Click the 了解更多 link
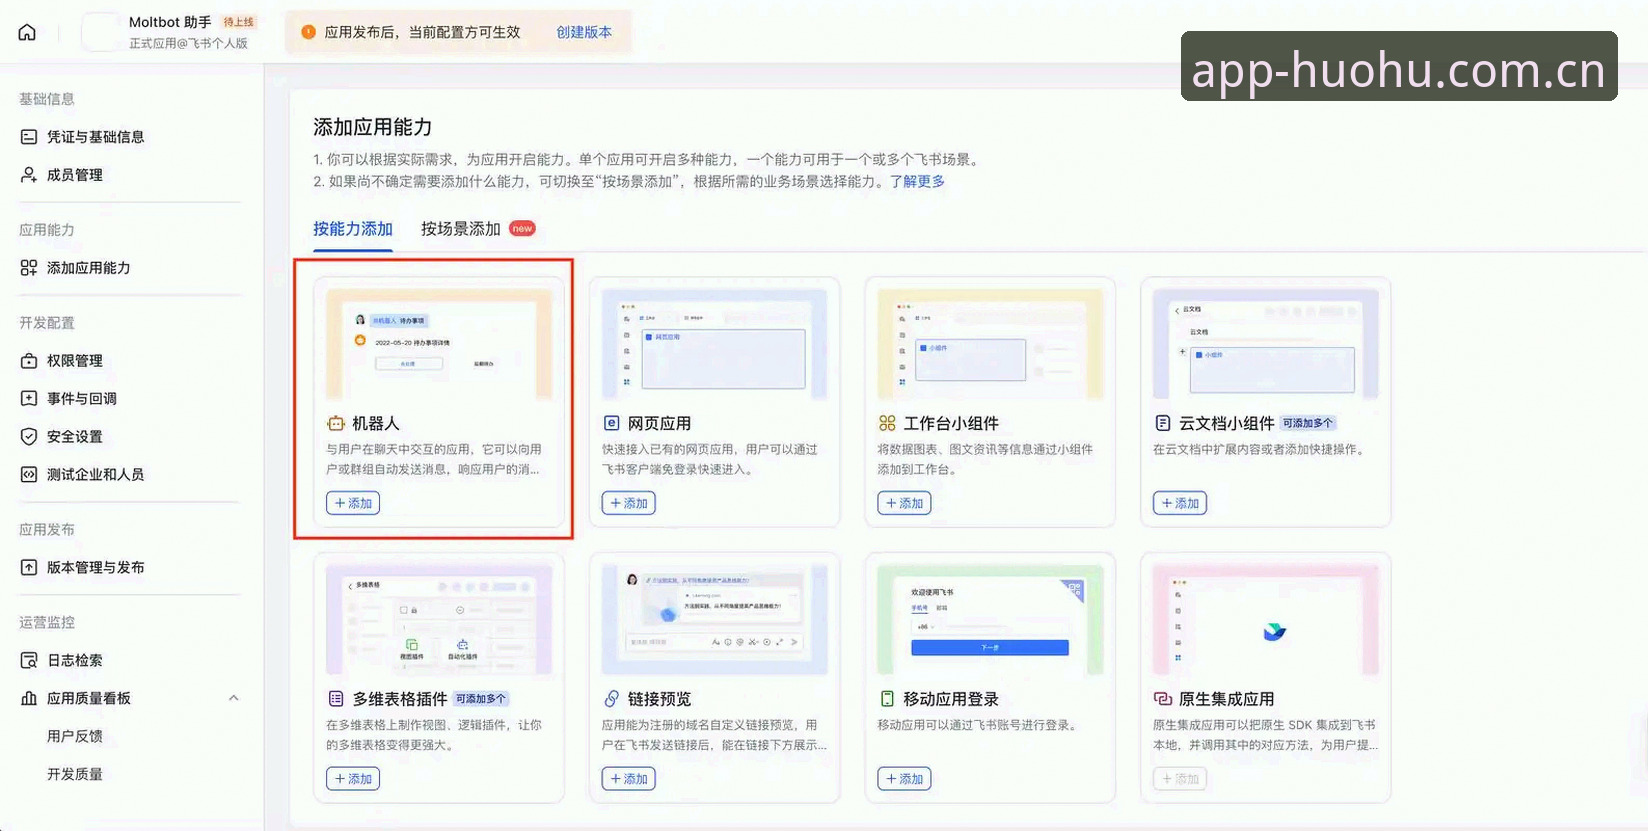Screen dimensions: 1648x831 (x=917, y=182)
